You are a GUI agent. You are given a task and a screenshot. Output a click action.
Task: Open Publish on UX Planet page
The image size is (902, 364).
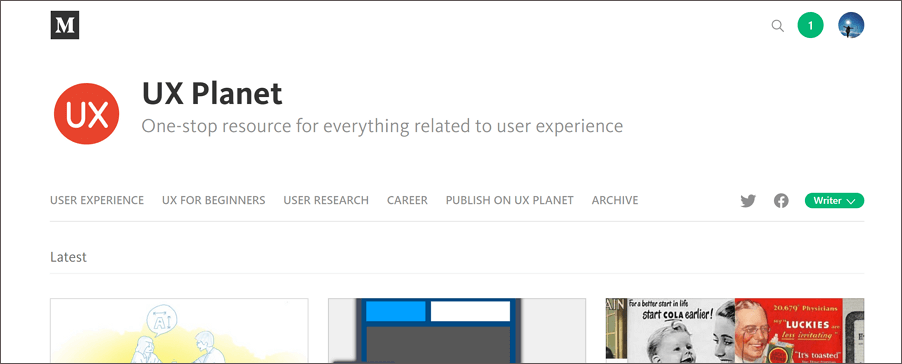[x=509, y=200]
